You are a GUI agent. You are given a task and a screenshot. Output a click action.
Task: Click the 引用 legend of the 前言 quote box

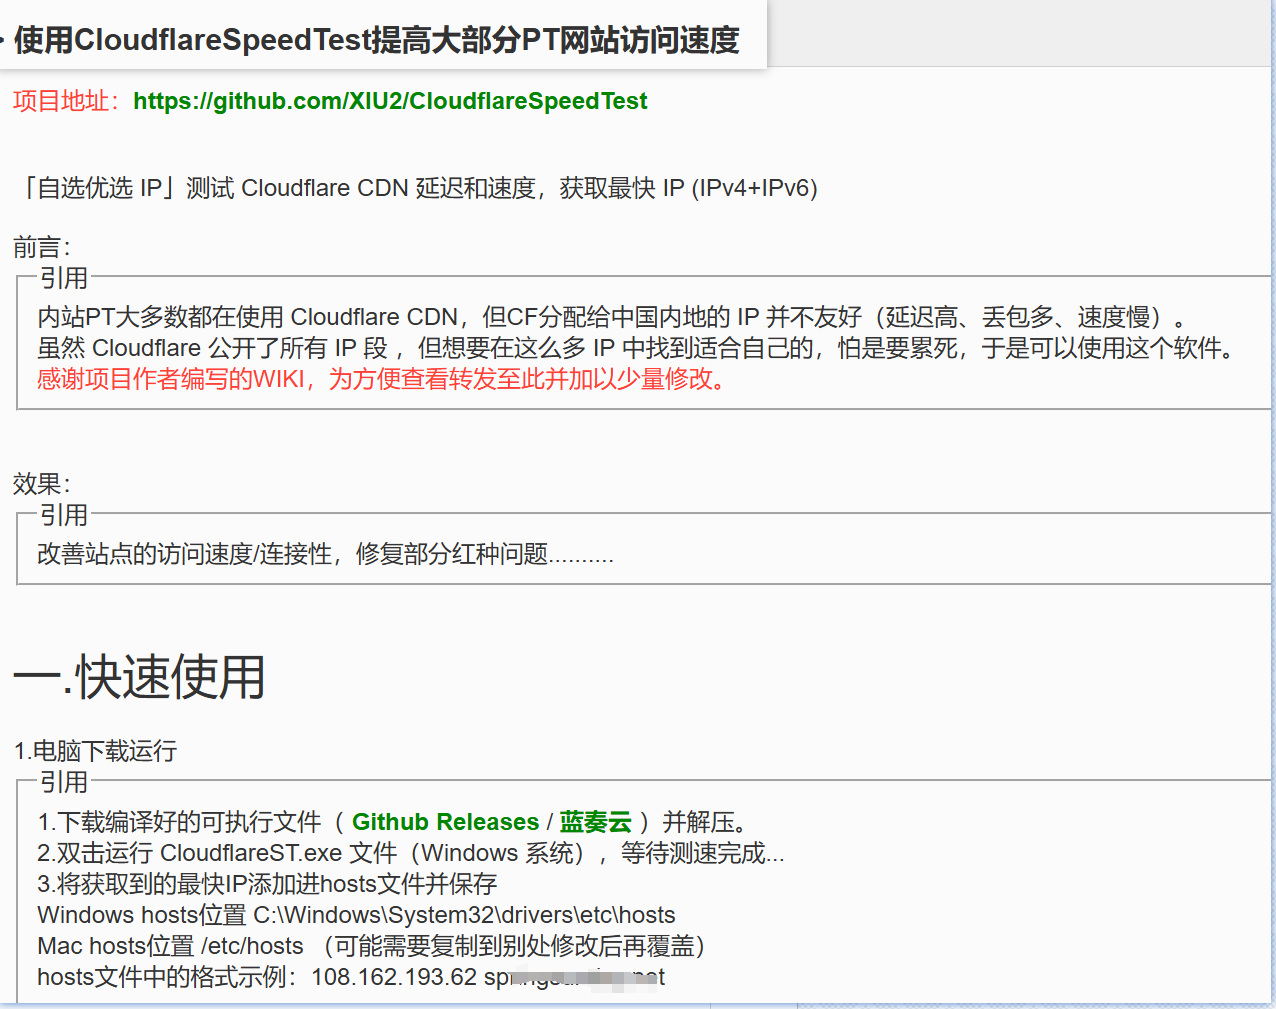click(x=64, y=278)
